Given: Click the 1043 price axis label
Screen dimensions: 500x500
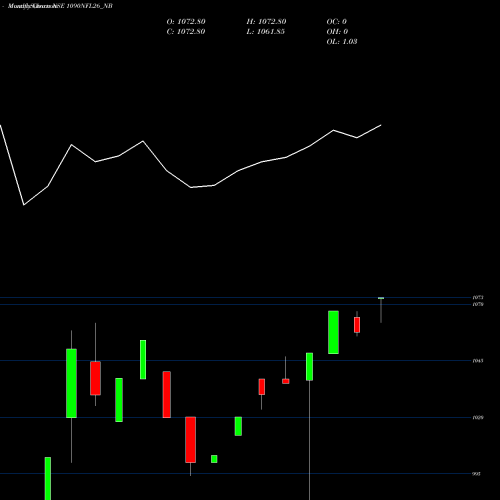Looking at the screenshot, I should tap(478, 361).
